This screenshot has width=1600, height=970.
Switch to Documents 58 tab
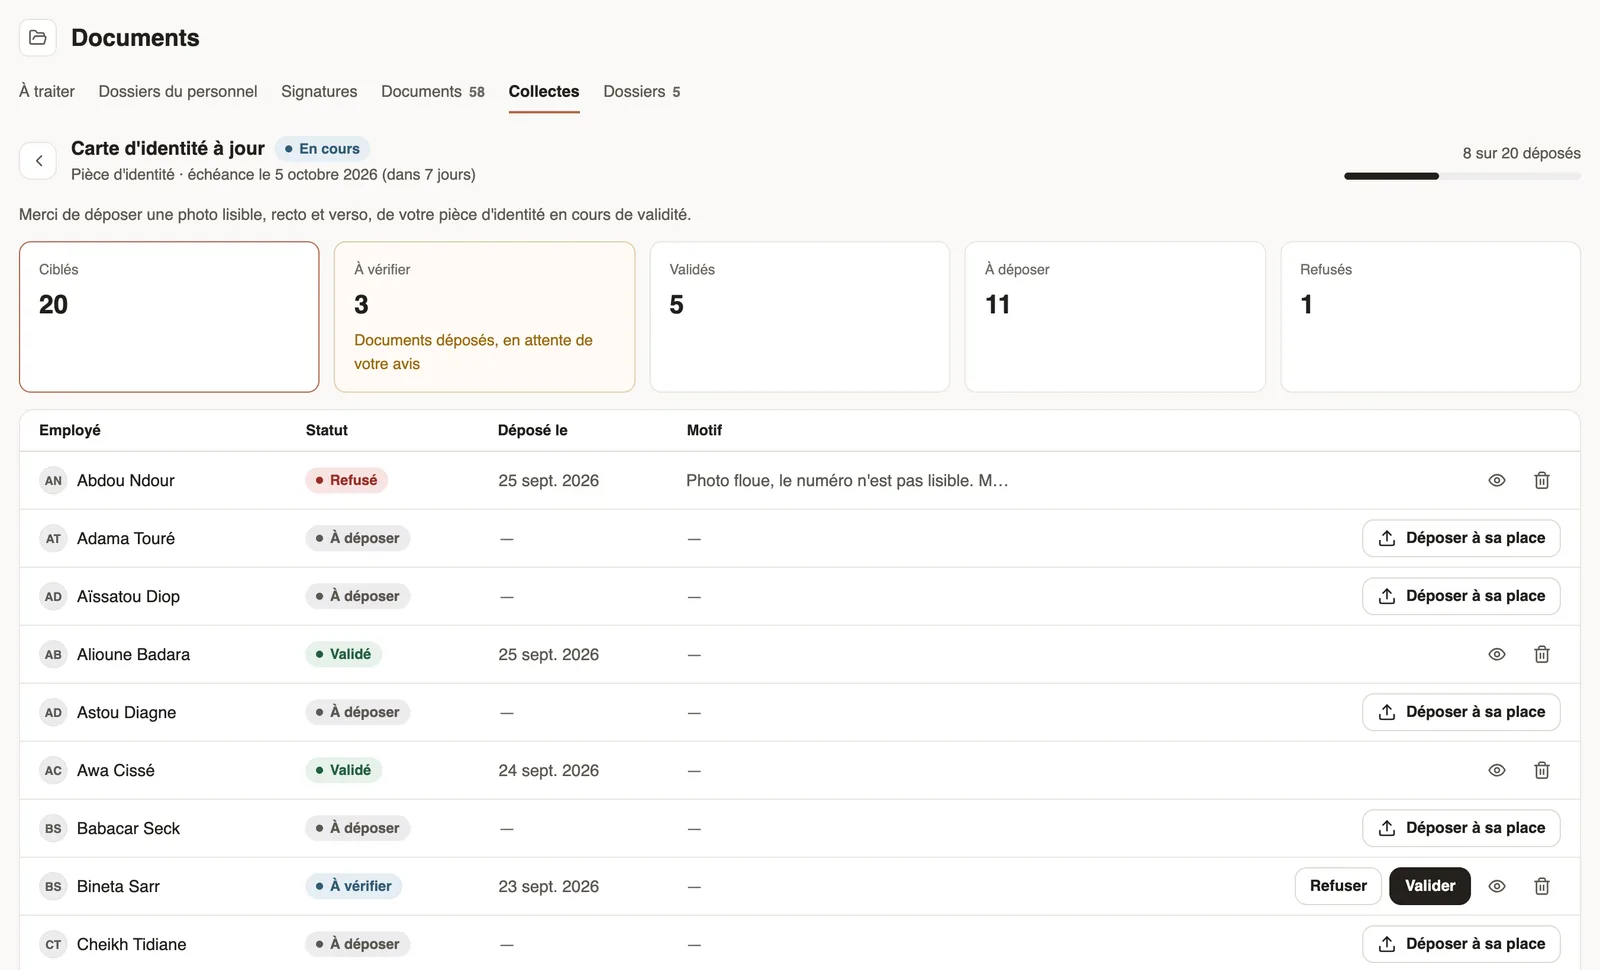(433, 91)
